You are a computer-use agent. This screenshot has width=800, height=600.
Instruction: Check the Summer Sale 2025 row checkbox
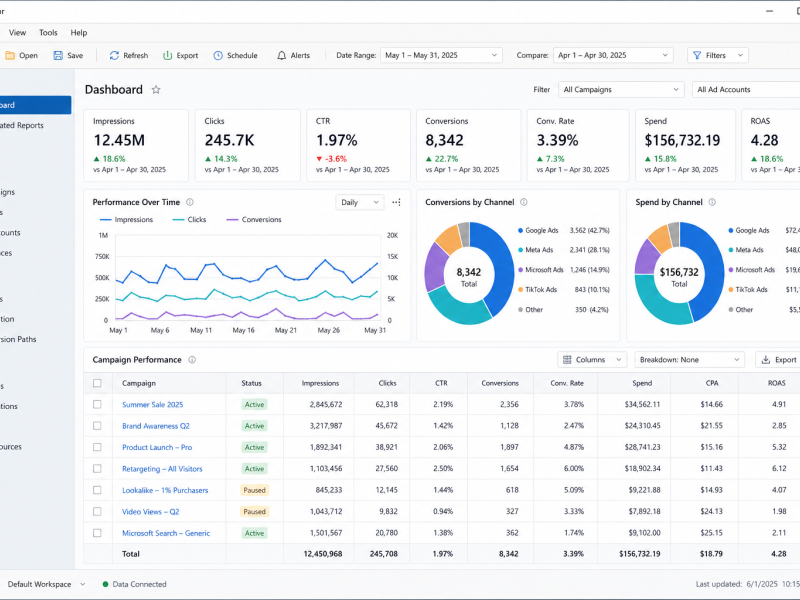[97, 404]
